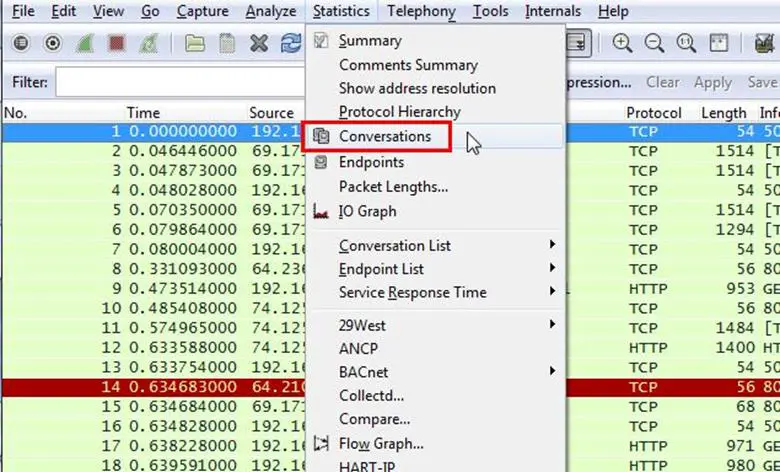The image size is (780, 472).
Task: Click the resize all columns icon
Action: (718, 43)
